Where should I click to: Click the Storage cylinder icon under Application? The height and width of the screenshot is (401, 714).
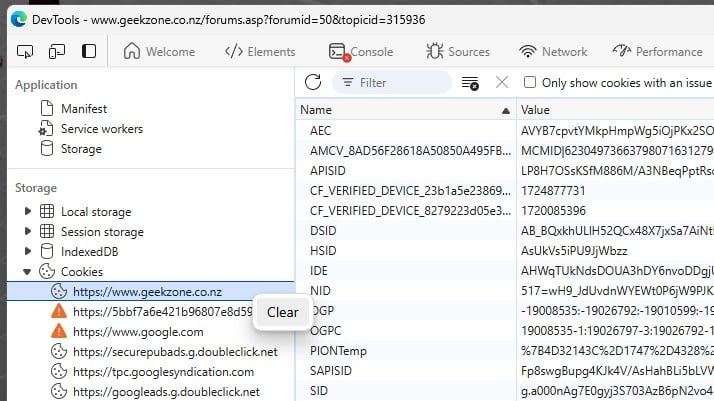pos(47,148)
